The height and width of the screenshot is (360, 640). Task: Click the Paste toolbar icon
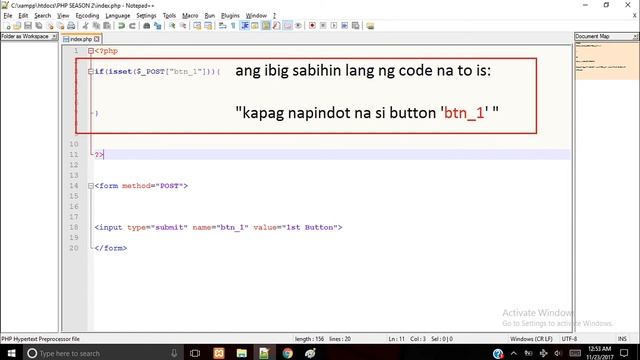[x=107, y=26]
